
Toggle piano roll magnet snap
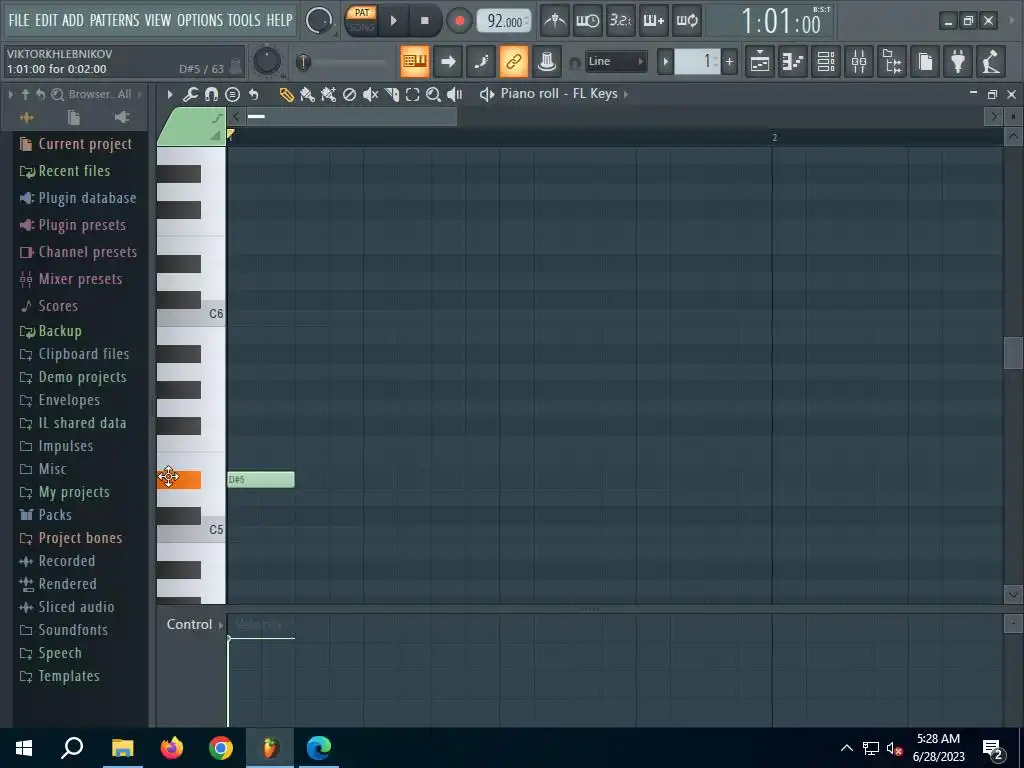click(x=211, y=95)
